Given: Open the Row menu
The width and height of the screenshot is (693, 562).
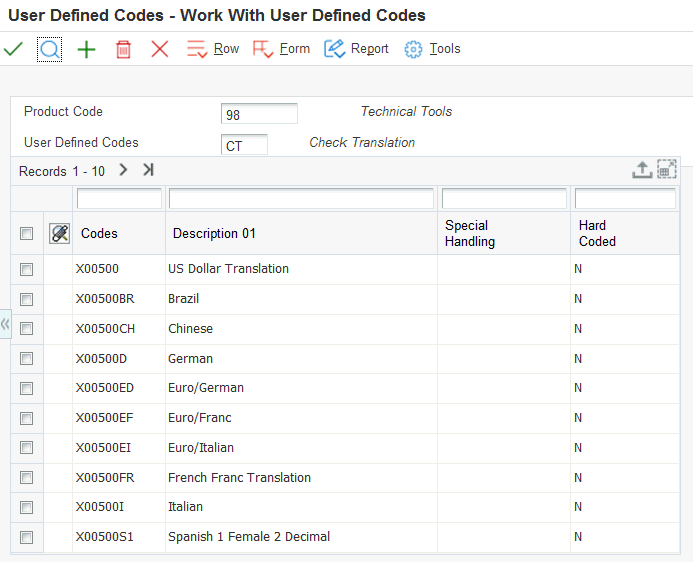Looking at the screenshot, I should (213, 49).
